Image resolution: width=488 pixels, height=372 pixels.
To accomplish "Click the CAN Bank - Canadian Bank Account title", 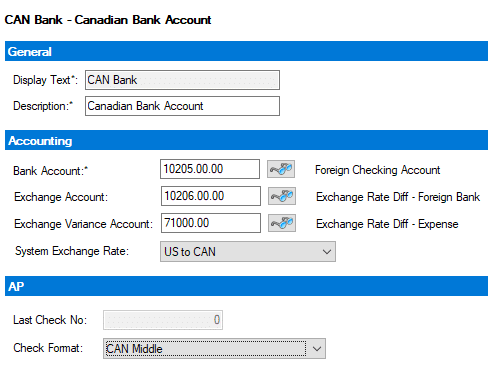I will click(x=108, y=20).
